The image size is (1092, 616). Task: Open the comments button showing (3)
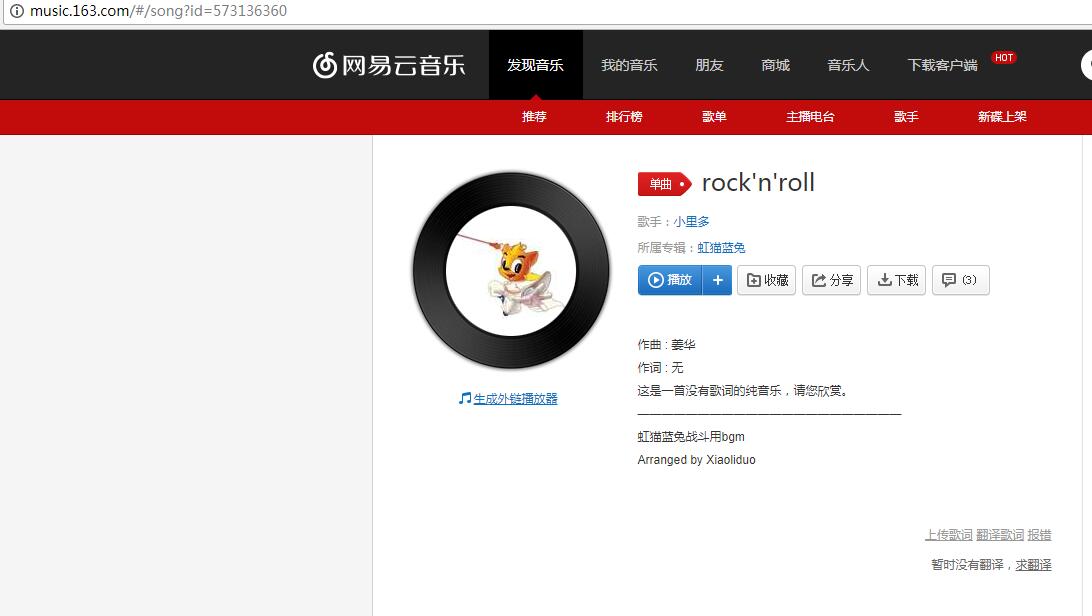click(960, 280)
